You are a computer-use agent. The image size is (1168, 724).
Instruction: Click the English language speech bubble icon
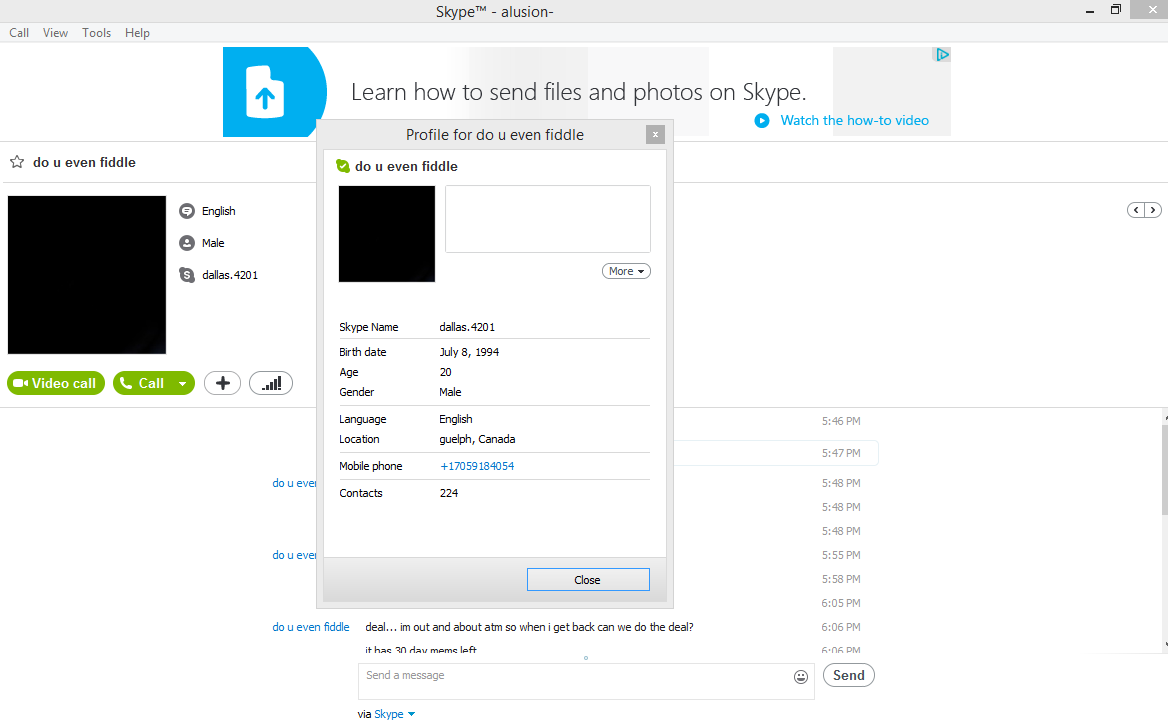(187, 212)
